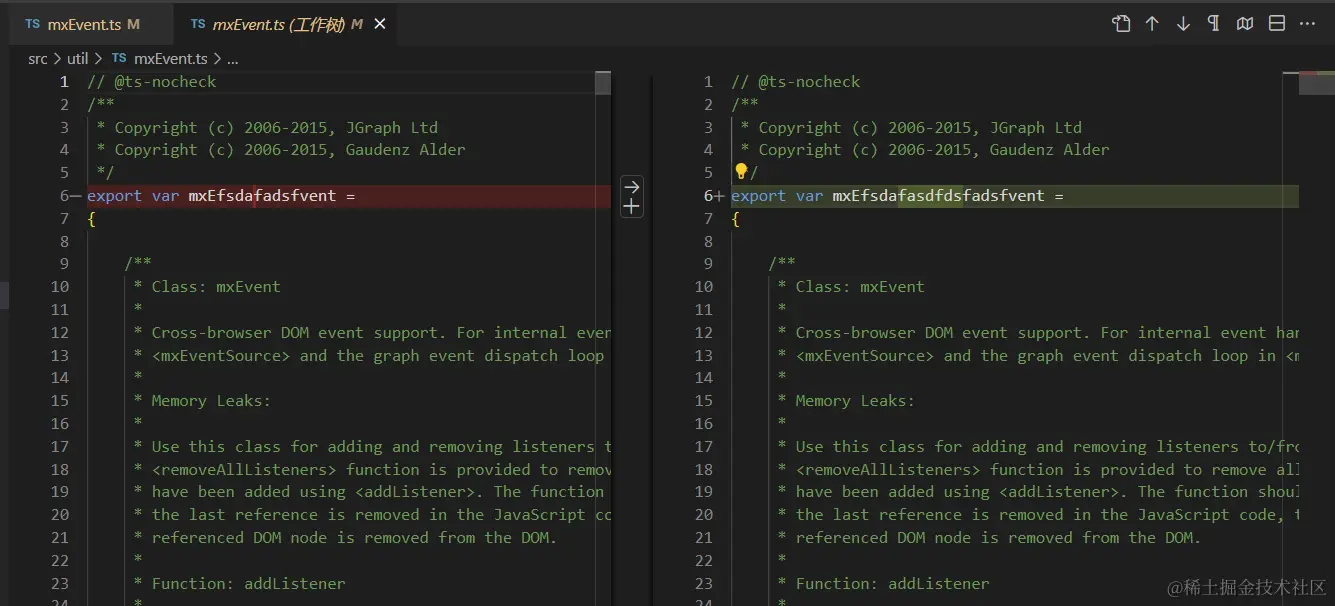Toggle inline view with split layout icon

pos(1277,24)
